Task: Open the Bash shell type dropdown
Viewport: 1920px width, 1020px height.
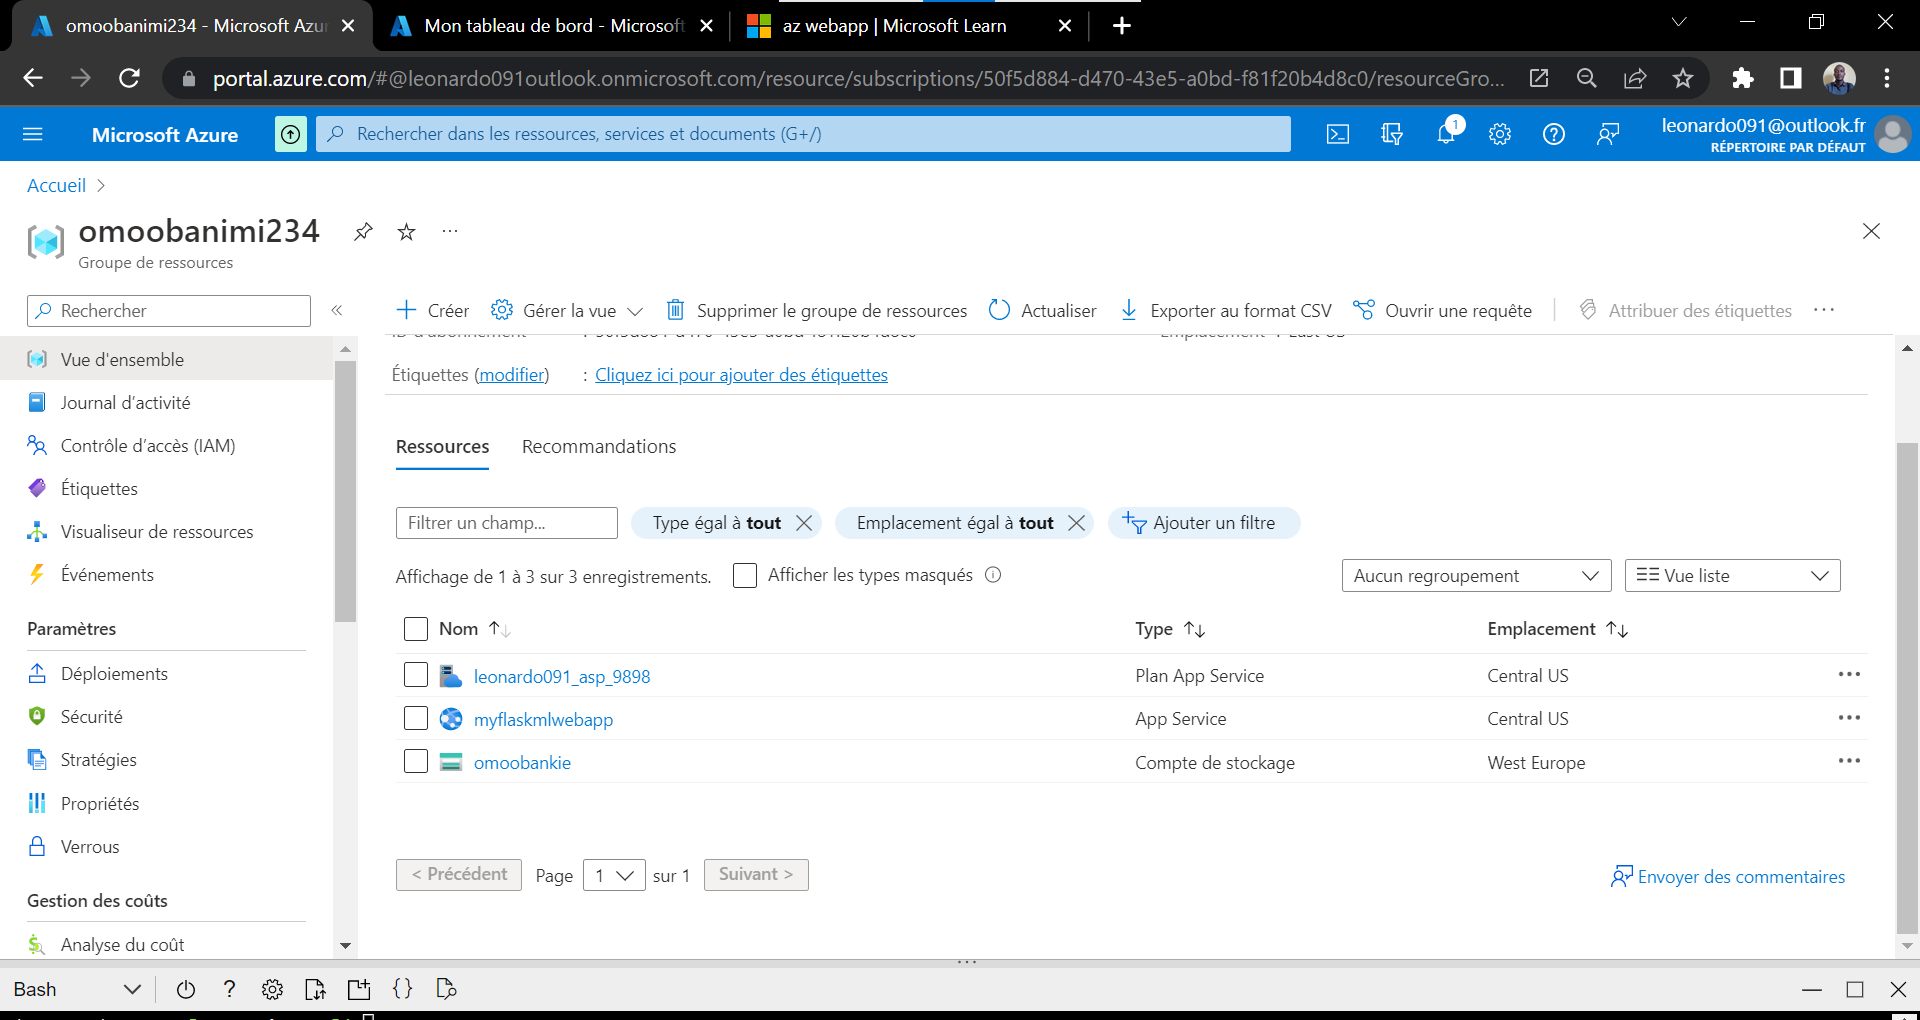Action: click(131, 989)
